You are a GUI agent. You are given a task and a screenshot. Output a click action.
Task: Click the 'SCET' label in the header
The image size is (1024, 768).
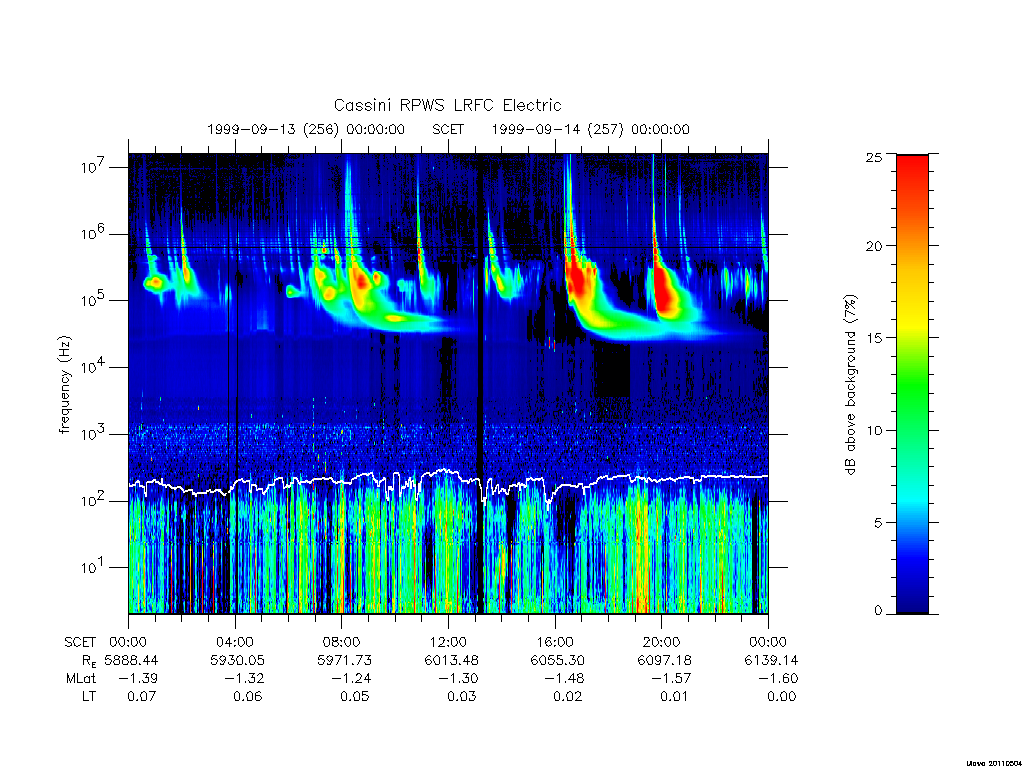(x=448, y=129)
